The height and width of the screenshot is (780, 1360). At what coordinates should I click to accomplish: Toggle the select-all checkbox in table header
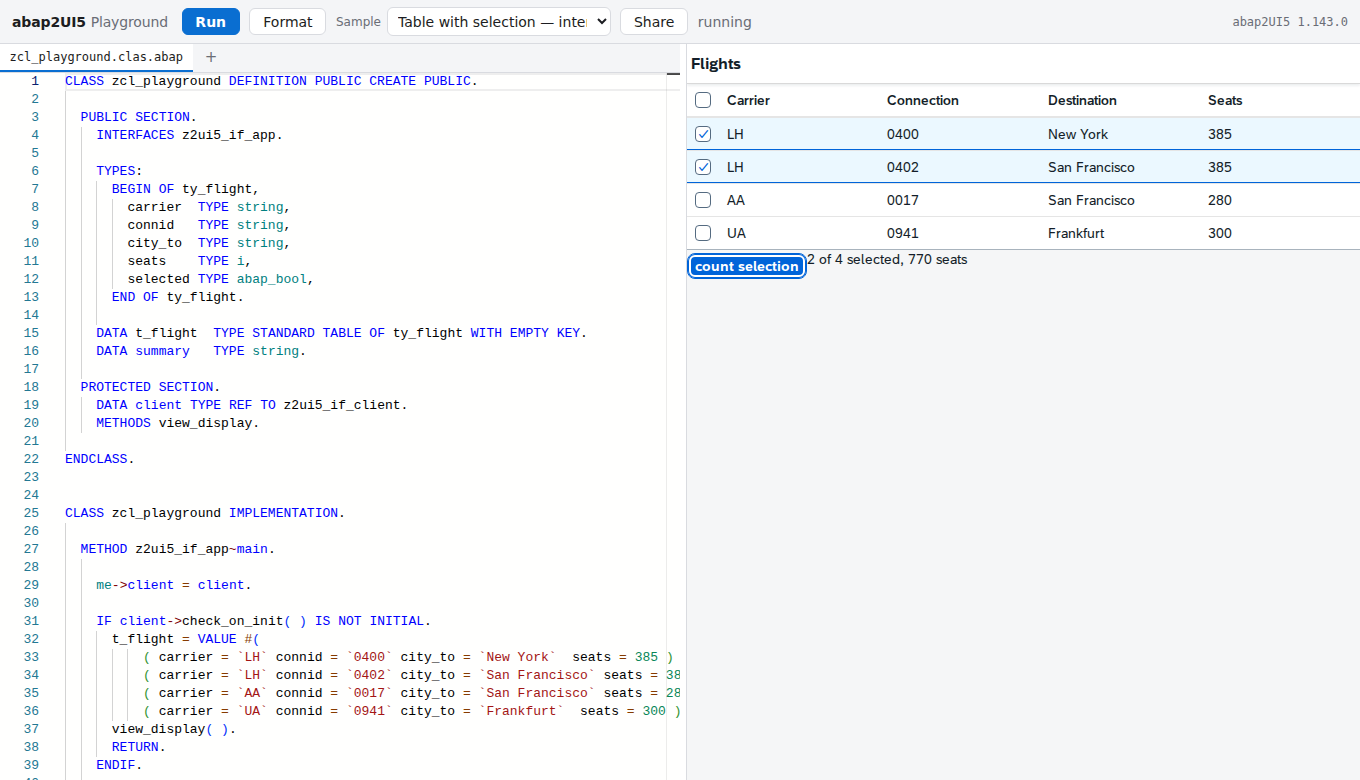point(703,100)
